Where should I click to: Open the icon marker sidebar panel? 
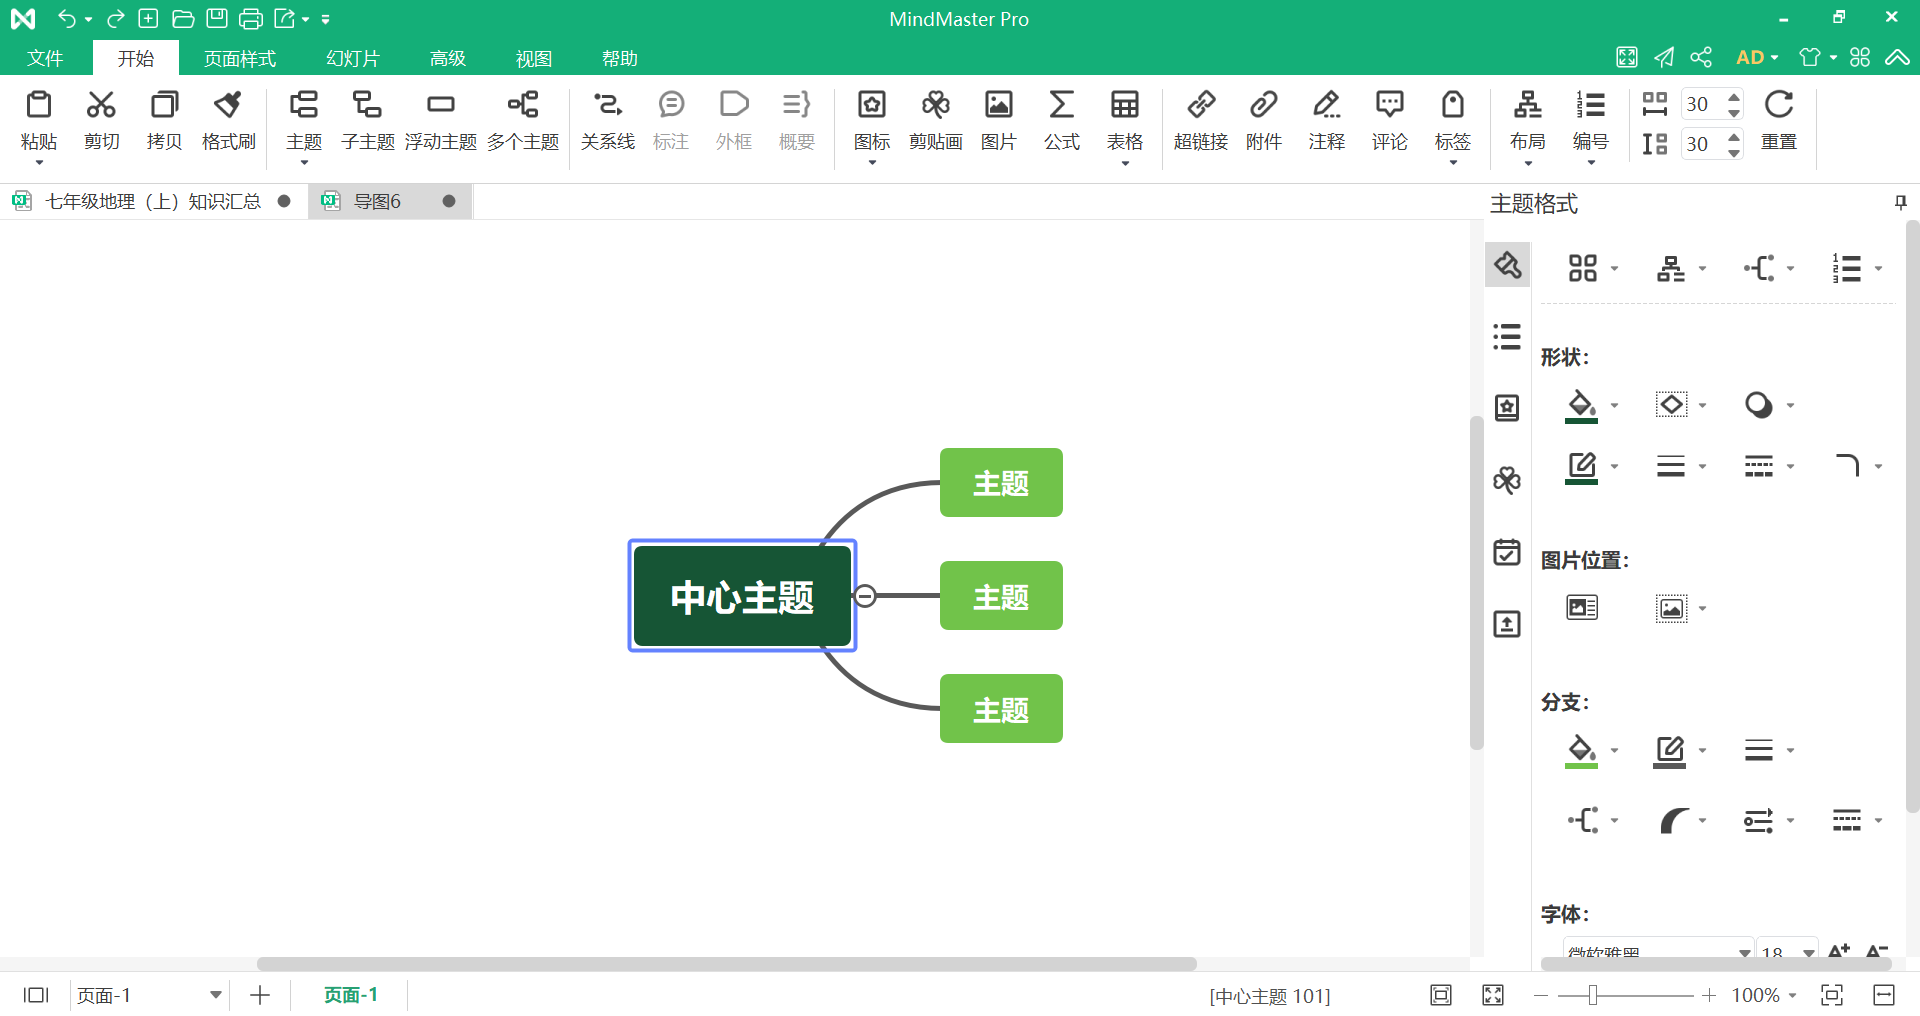coord(1507,408)
